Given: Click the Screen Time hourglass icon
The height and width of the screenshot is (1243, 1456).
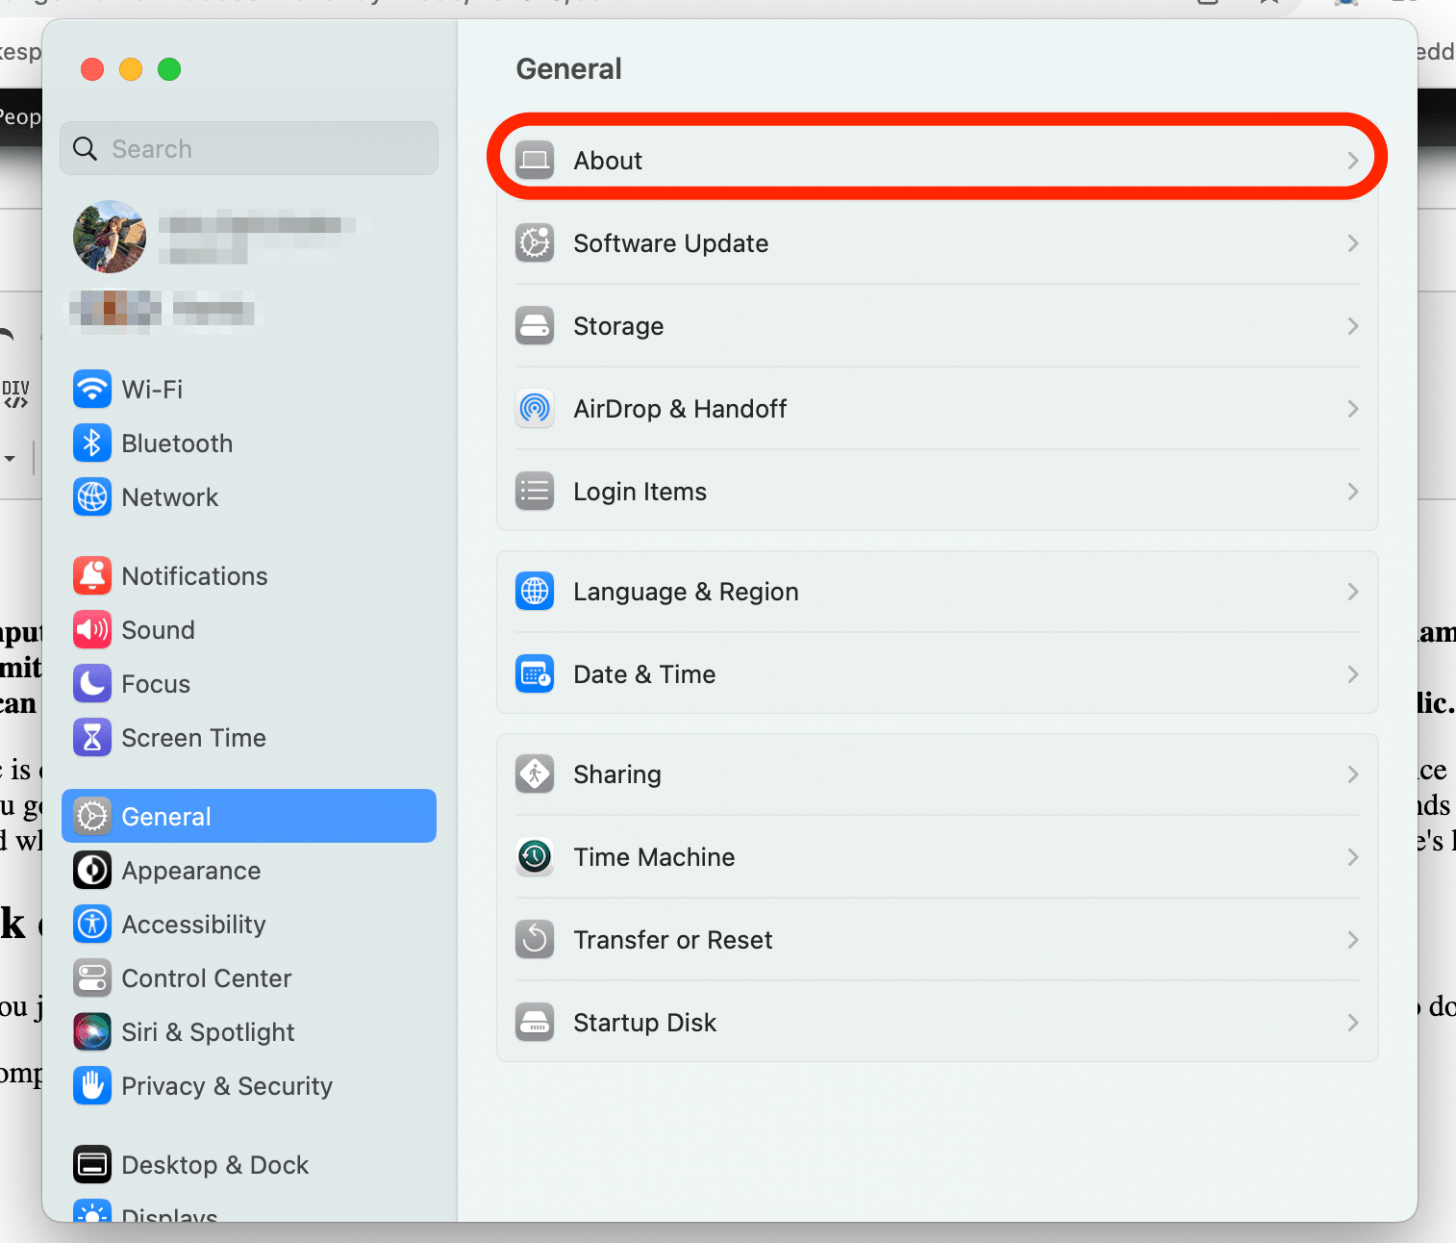Looking at the screenshot, I should [x=92, y=738].
